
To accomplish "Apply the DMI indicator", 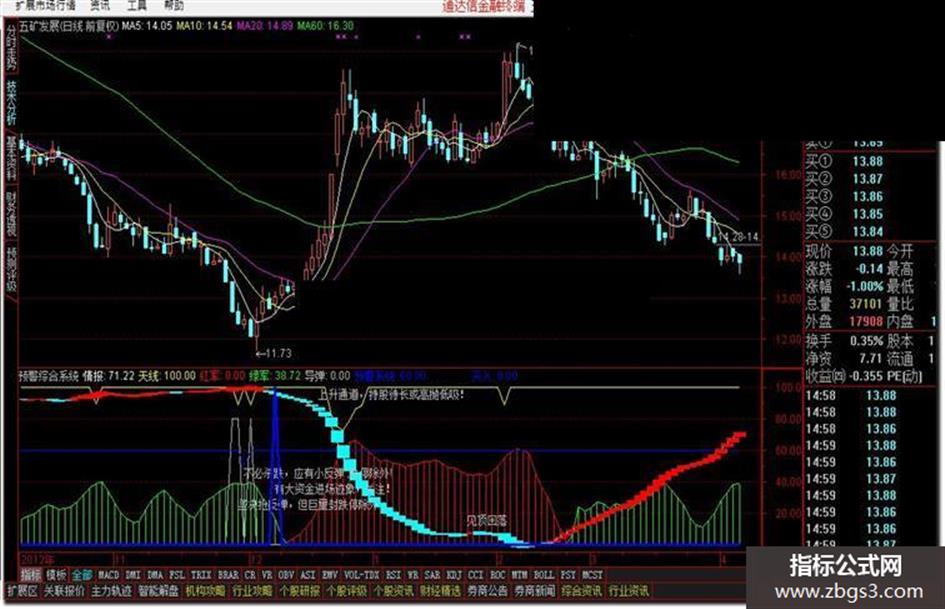I will click(x=133, y=575).
